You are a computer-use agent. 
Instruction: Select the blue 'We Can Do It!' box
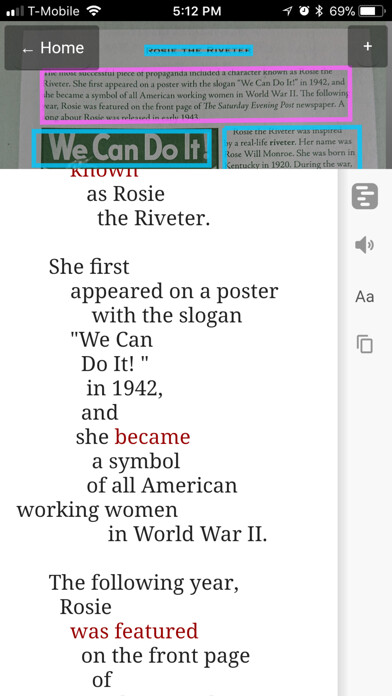coord(122,148)
